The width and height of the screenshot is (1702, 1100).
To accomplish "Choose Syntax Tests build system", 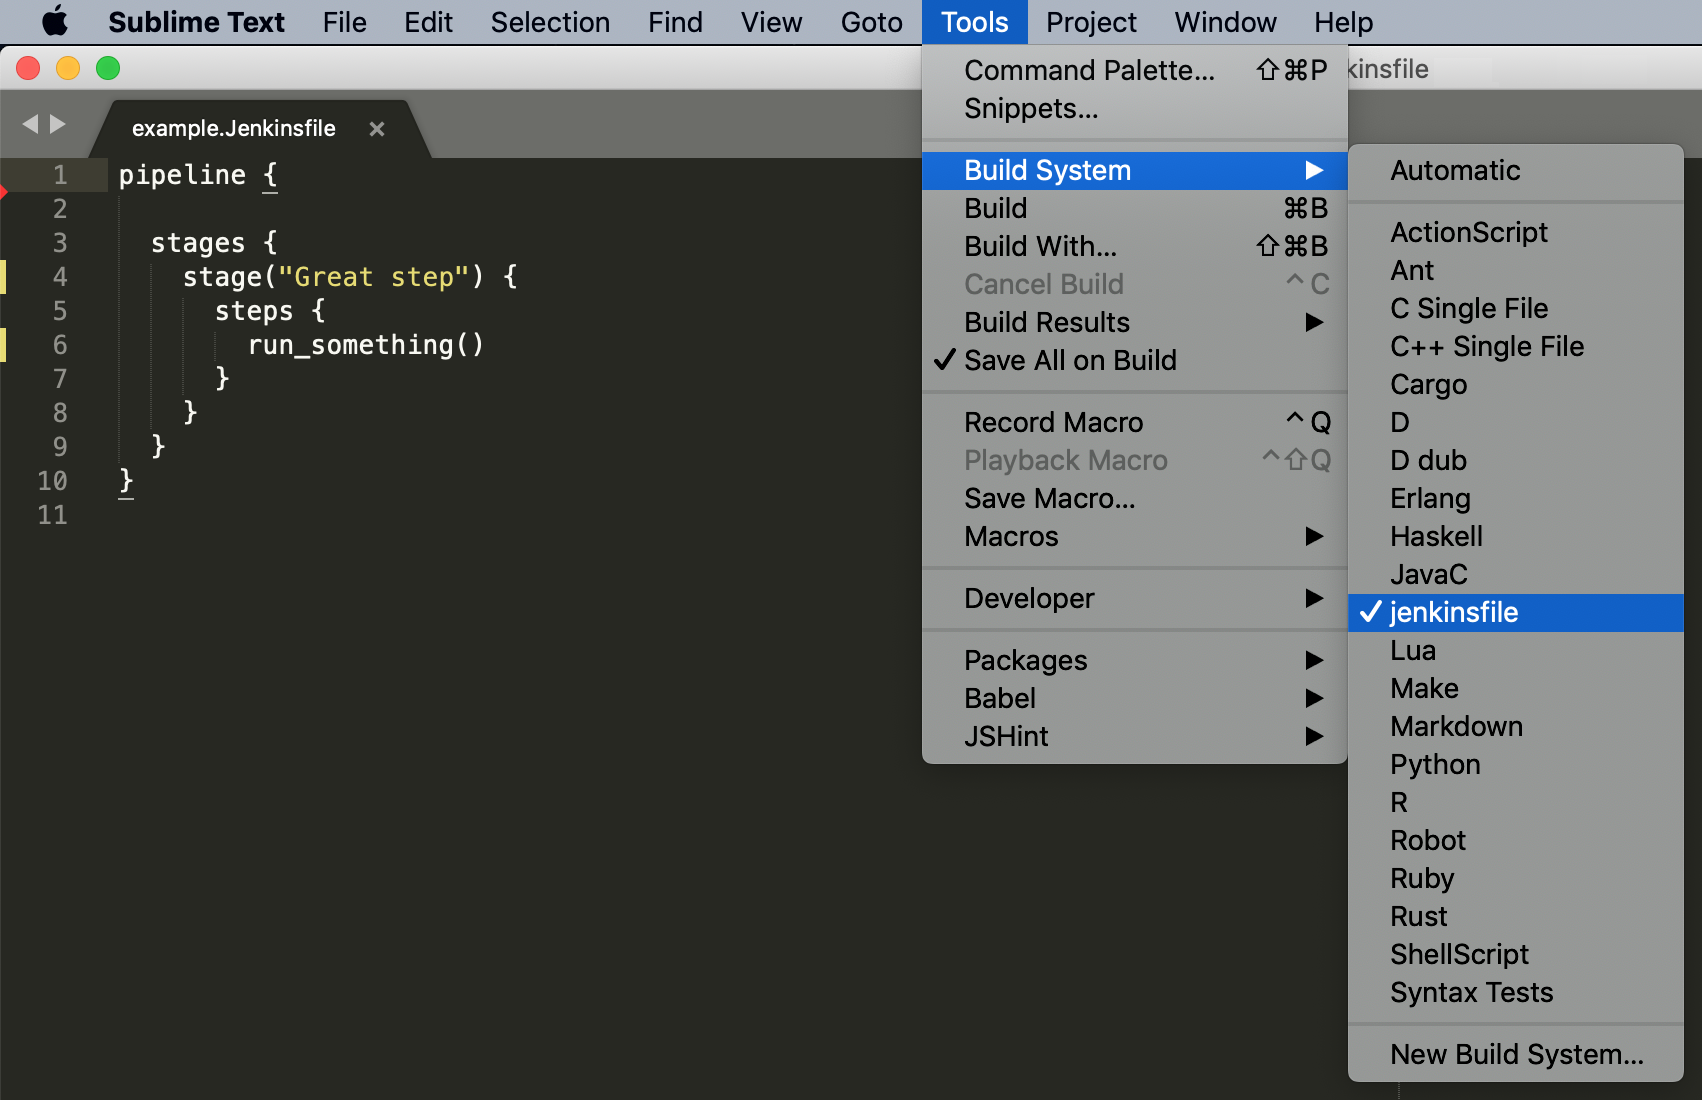I will pyautogui.click(x=1516, y=992).
